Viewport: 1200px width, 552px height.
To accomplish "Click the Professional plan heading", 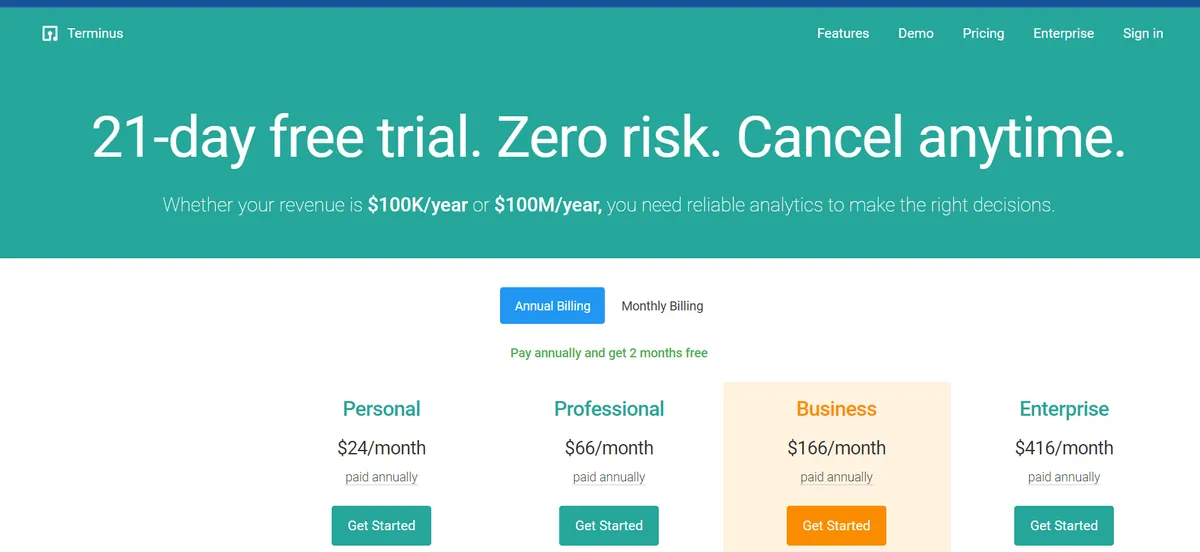I will (x=609, y=409).
